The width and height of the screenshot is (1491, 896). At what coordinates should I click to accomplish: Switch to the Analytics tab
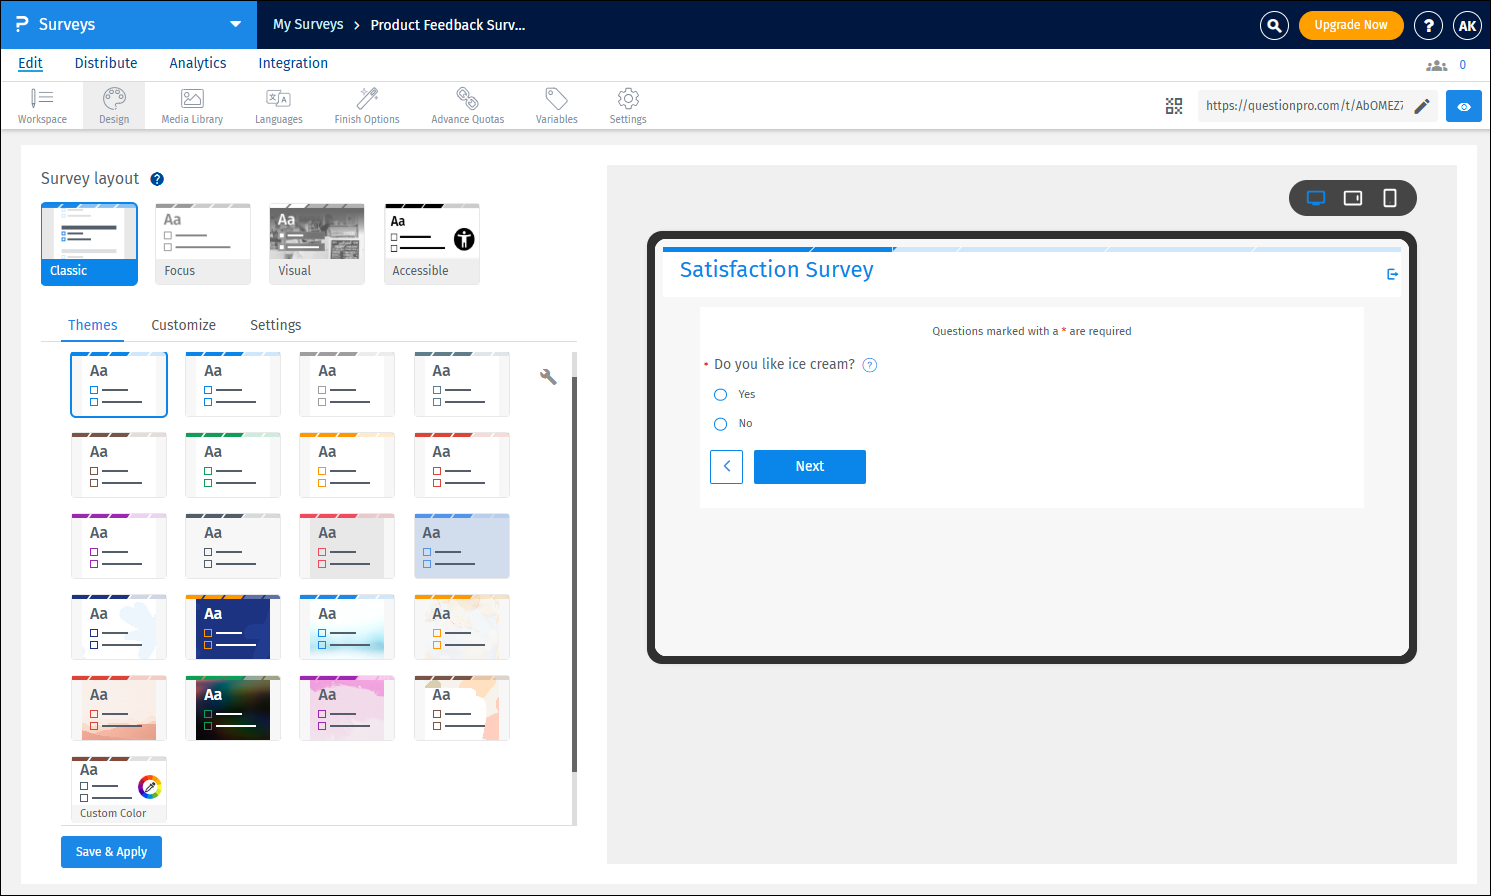click(197, 63)
